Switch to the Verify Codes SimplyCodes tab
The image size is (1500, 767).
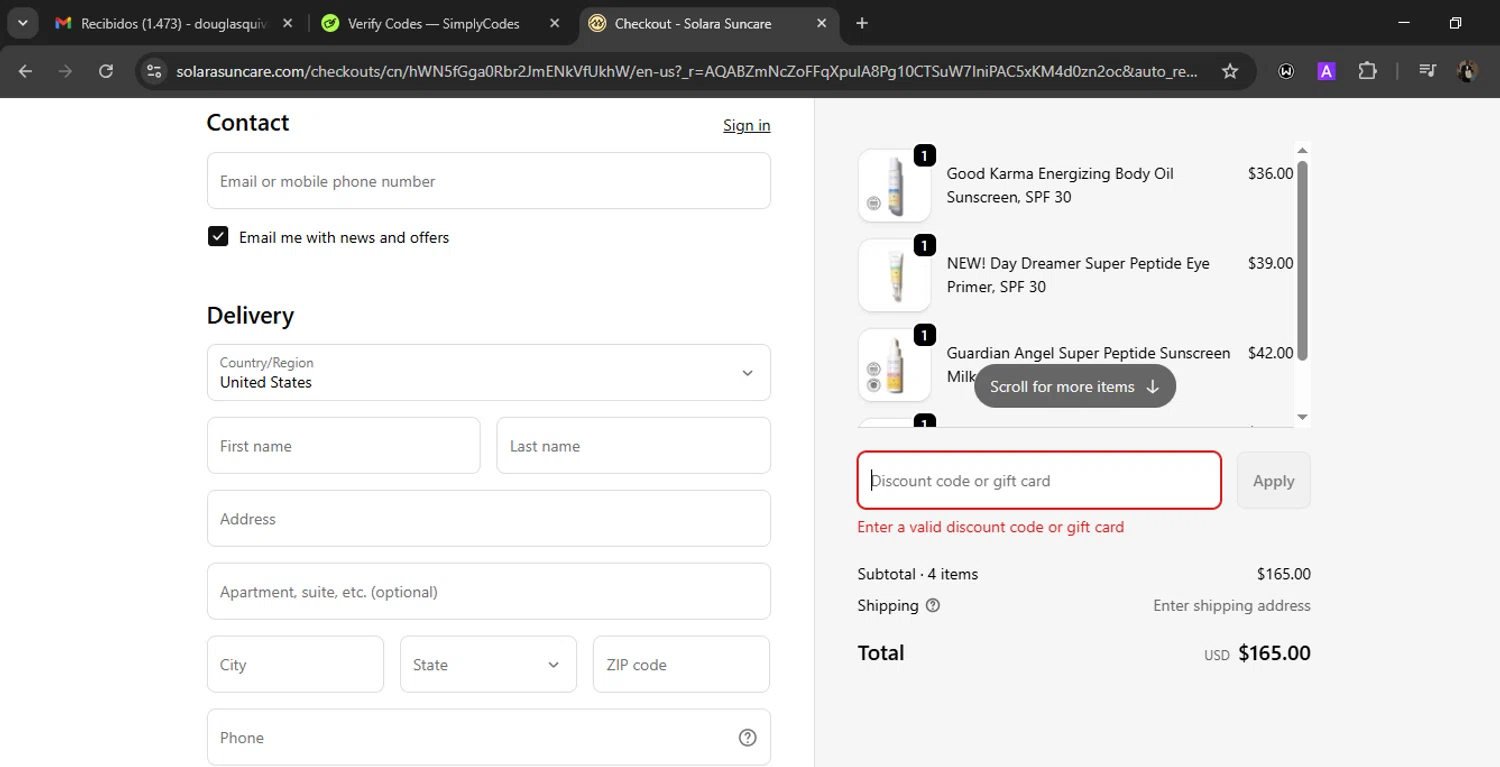(x=442, y=23)
